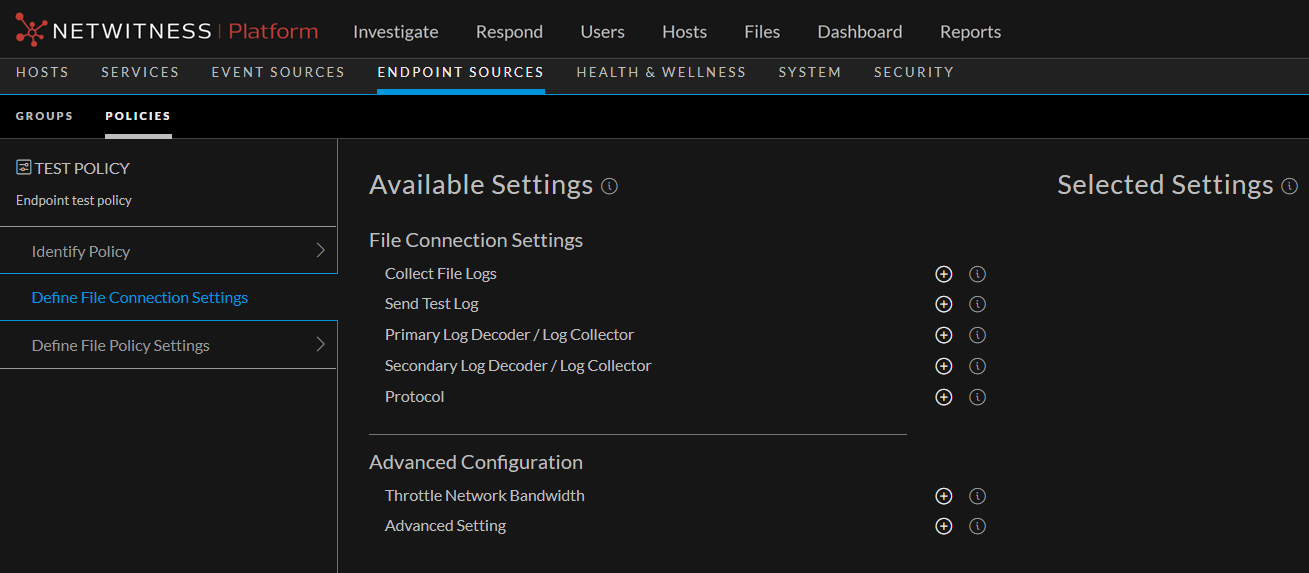Navigate to Event Sources tab

277,72
